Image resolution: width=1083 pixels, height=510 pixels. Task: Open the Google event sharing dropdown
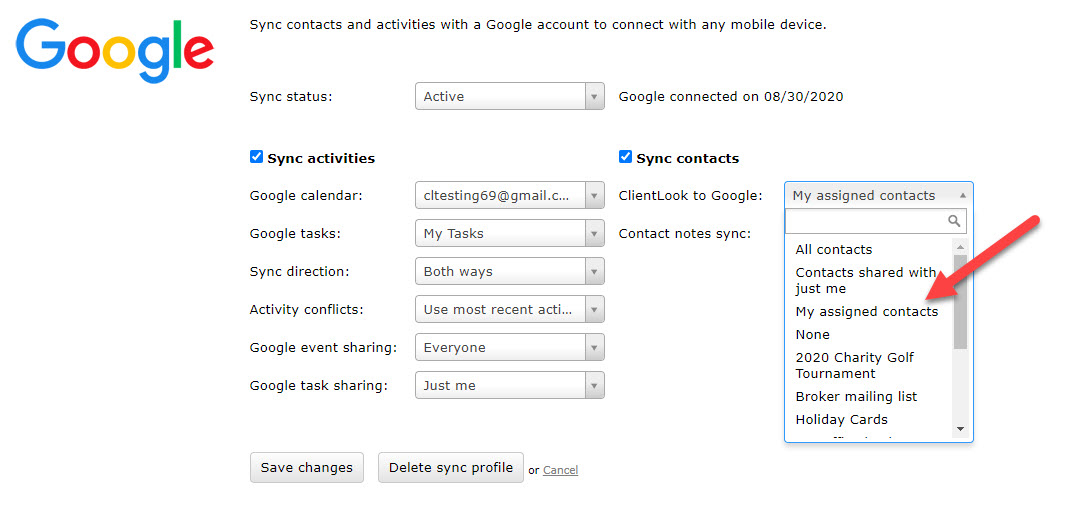coord(510,348)
